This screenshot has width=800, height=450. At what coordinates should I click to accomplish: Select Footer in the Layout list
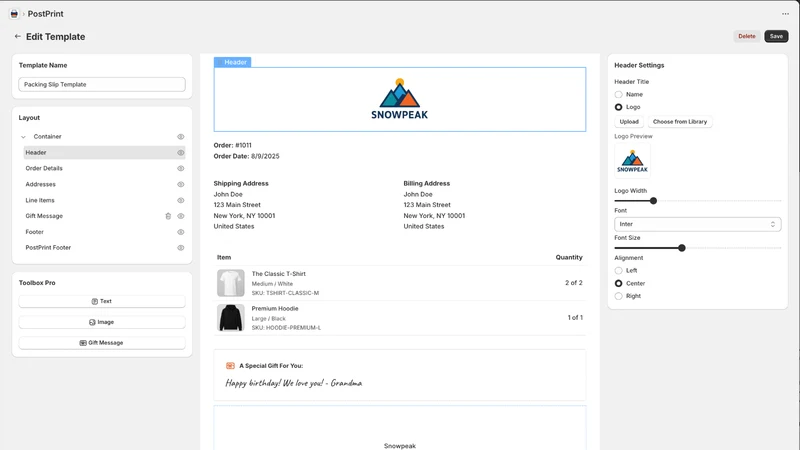104,232
